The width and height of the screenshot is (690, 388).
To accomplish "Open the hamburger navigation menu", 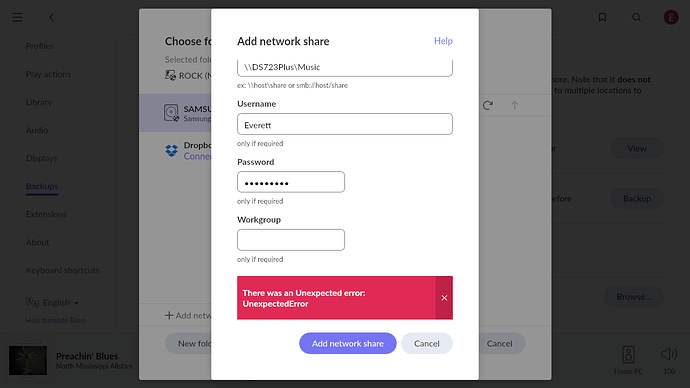I will (x=17, y=18).
